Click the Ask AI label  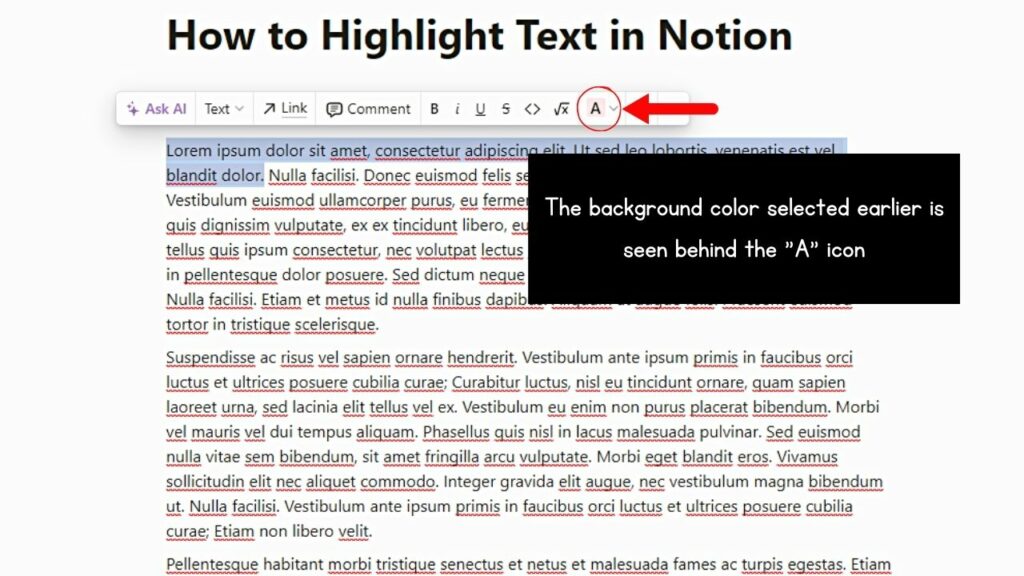[165, 108]
